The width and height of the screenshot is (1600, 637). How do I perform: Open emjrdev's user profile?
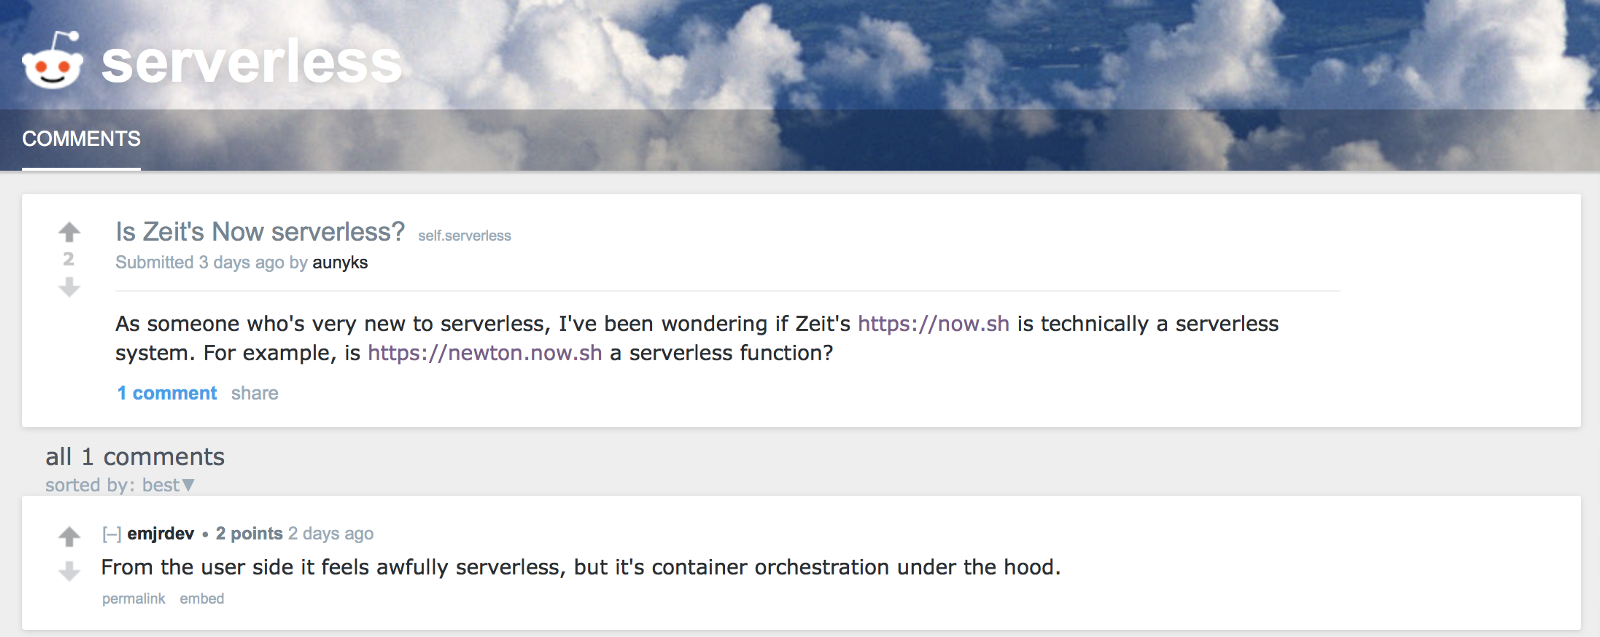[x=160, y=534]
